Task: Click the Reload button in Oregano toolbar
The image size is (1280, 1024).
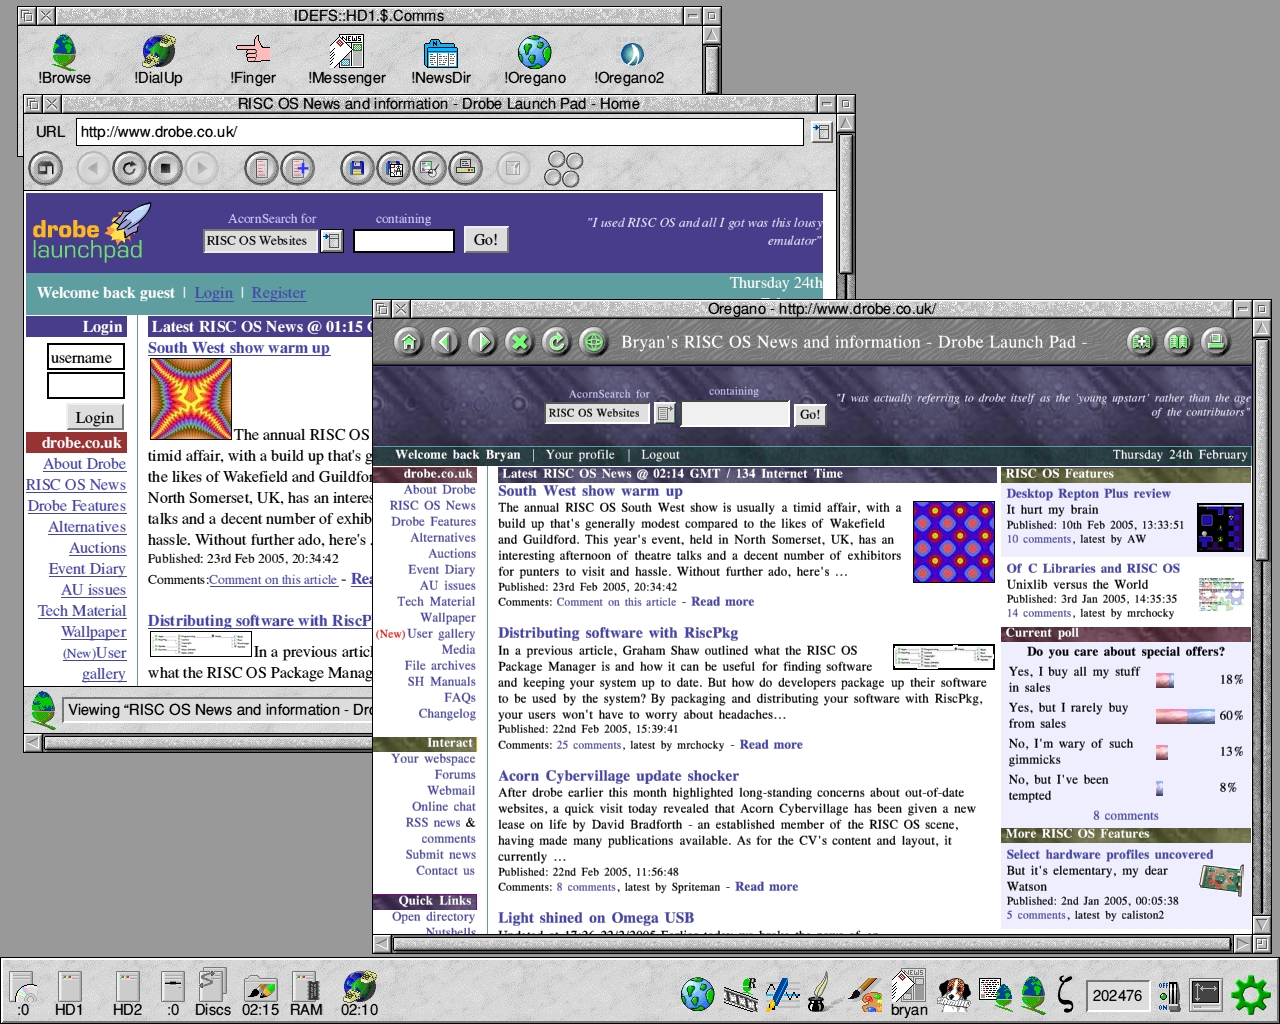Action: 556,342
